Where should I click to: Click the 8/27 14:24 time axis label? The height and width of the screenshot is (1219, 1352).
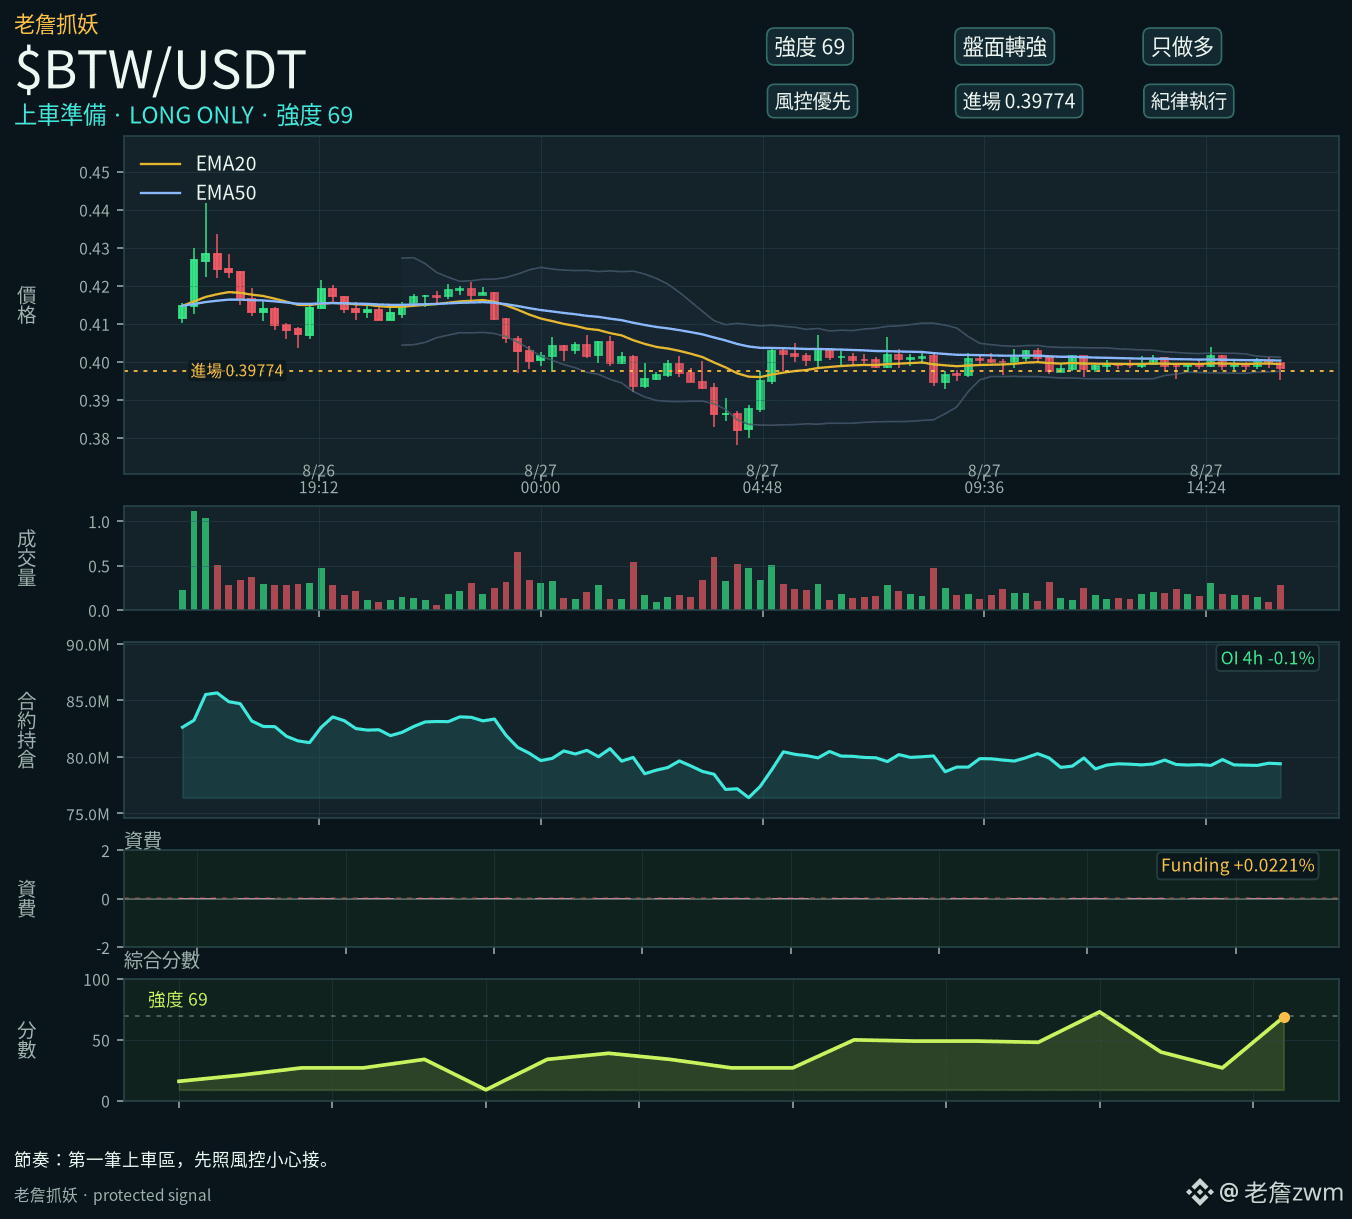(1206, 479)
